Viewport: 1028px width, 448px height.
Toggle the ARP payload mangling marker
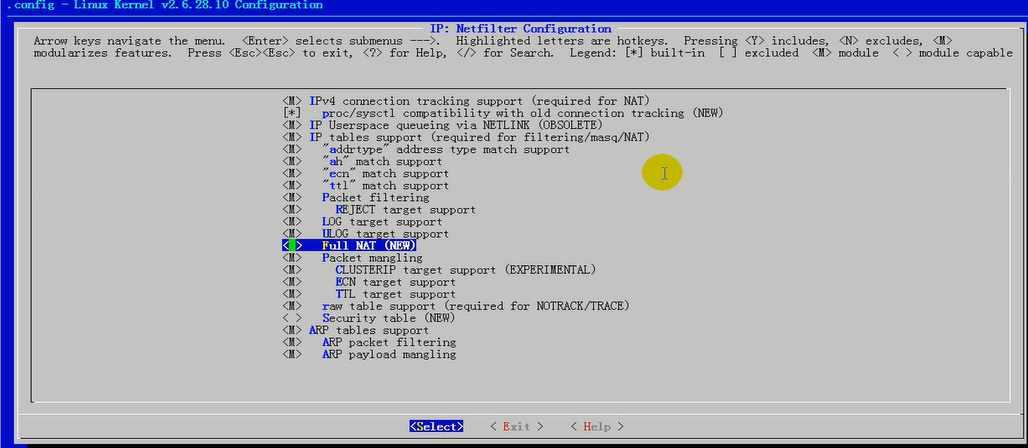tap(292, 354)
